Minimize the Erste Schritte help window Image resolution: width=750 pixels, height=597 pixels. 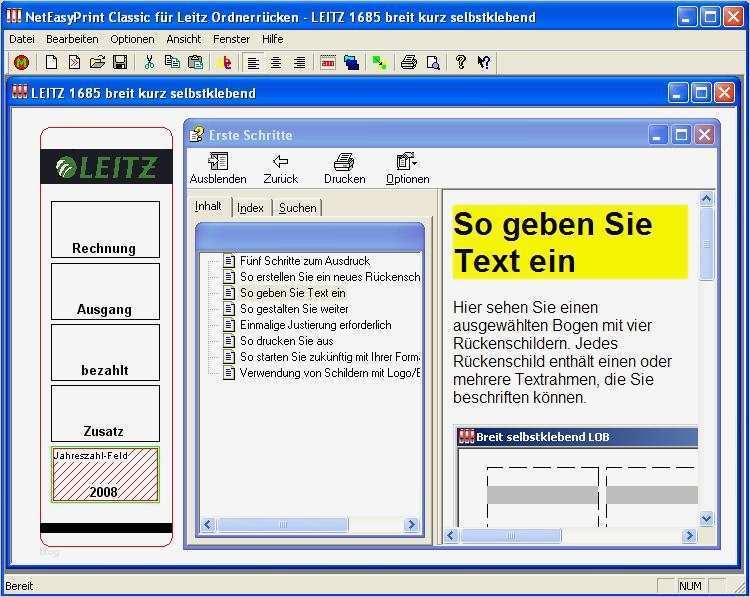658,135
